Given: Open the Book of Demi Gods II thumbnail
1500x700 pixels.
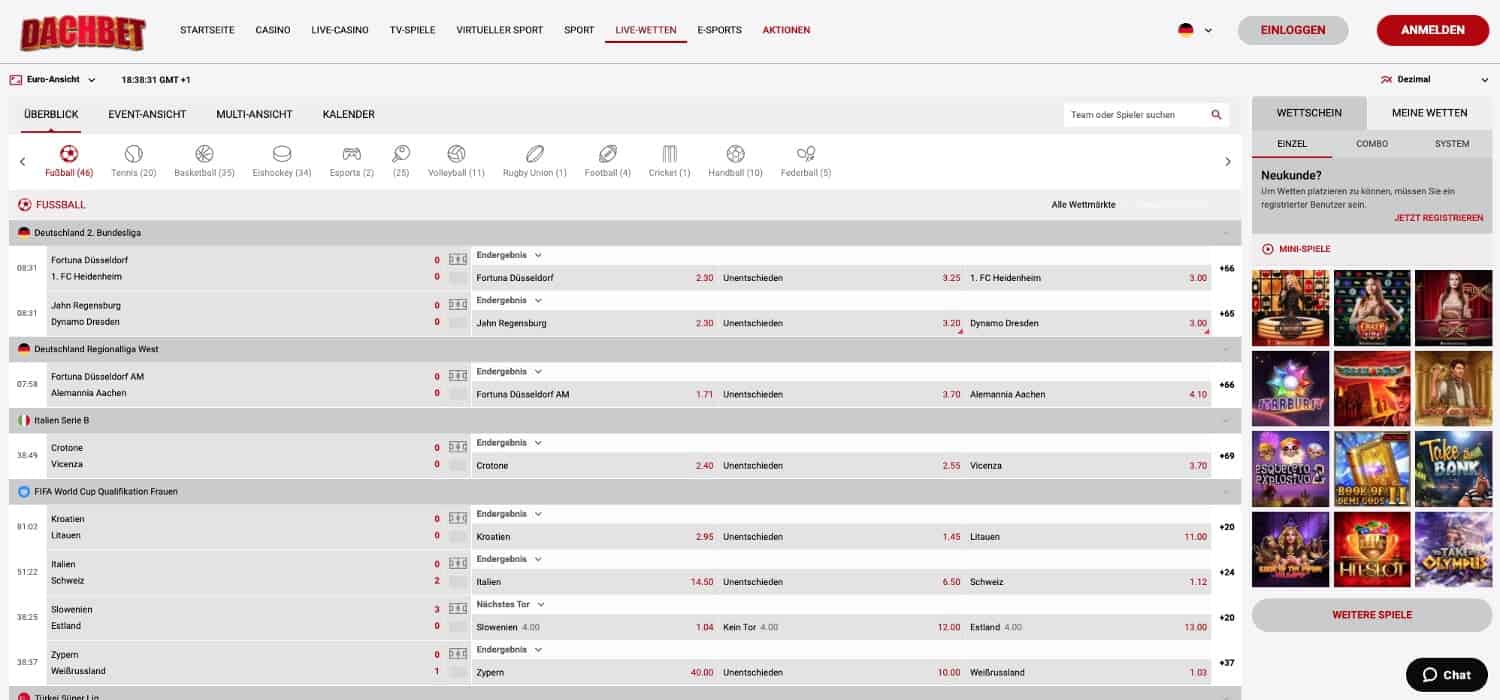Looking at the screenshot, I should tap(1372, 469).
